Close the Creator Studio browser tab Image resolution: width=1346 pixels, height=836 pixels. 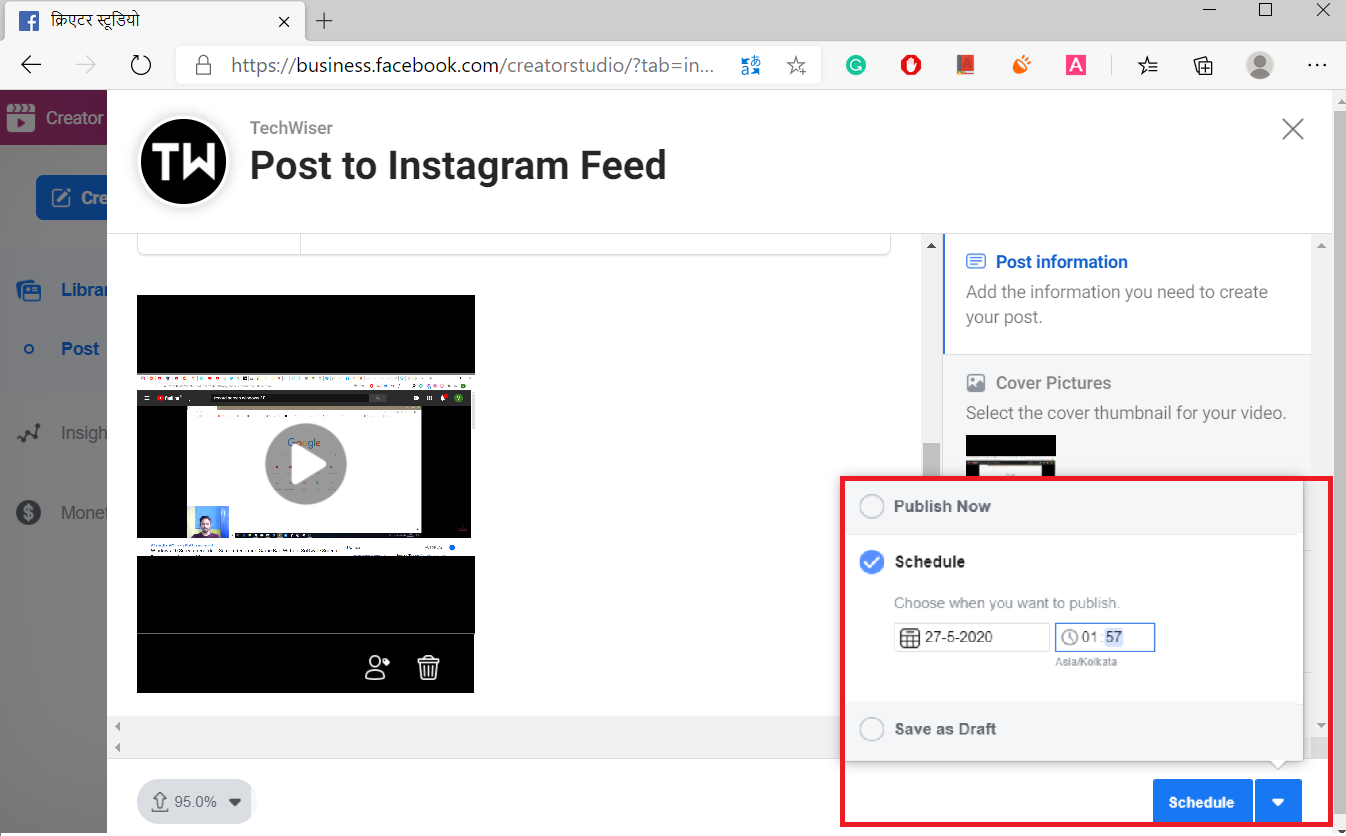click(x=284, y=21)
